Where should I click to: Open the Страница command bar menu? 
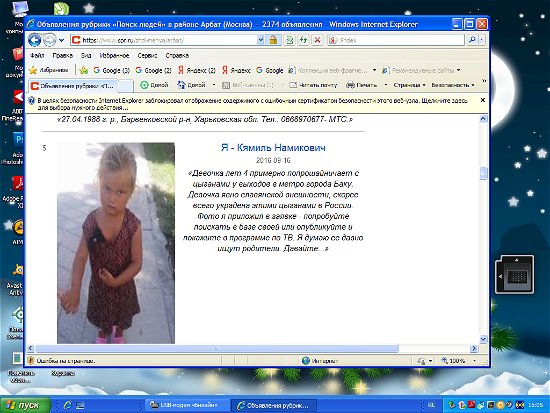[x=409, y=85]
